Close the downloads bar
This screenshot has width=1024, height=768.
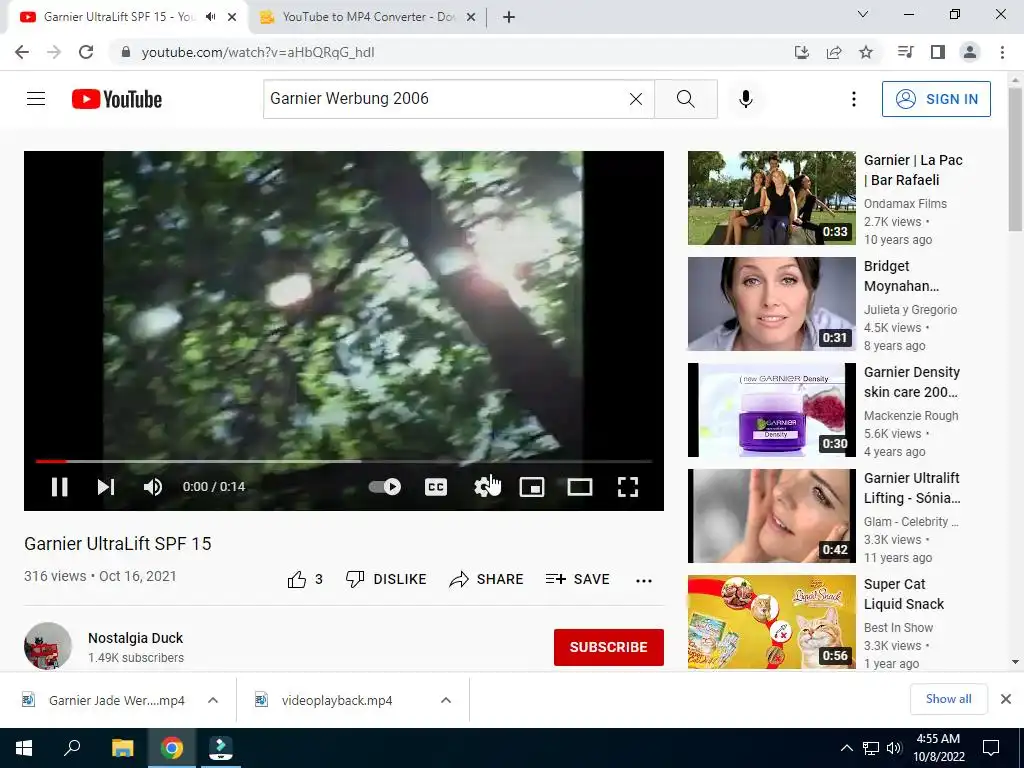[1006, 699]
